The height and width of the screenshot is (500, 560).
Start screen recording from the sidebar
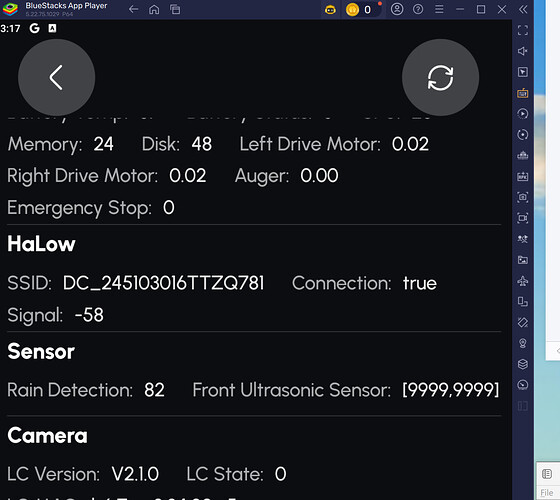tap(522, 218)
